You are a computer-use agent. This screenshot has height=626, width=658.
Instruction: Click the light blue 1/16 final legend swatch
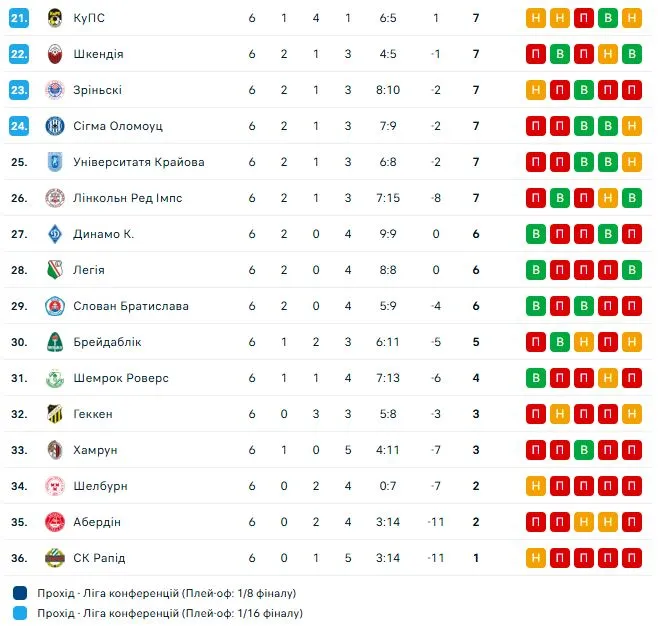[21, 613]
